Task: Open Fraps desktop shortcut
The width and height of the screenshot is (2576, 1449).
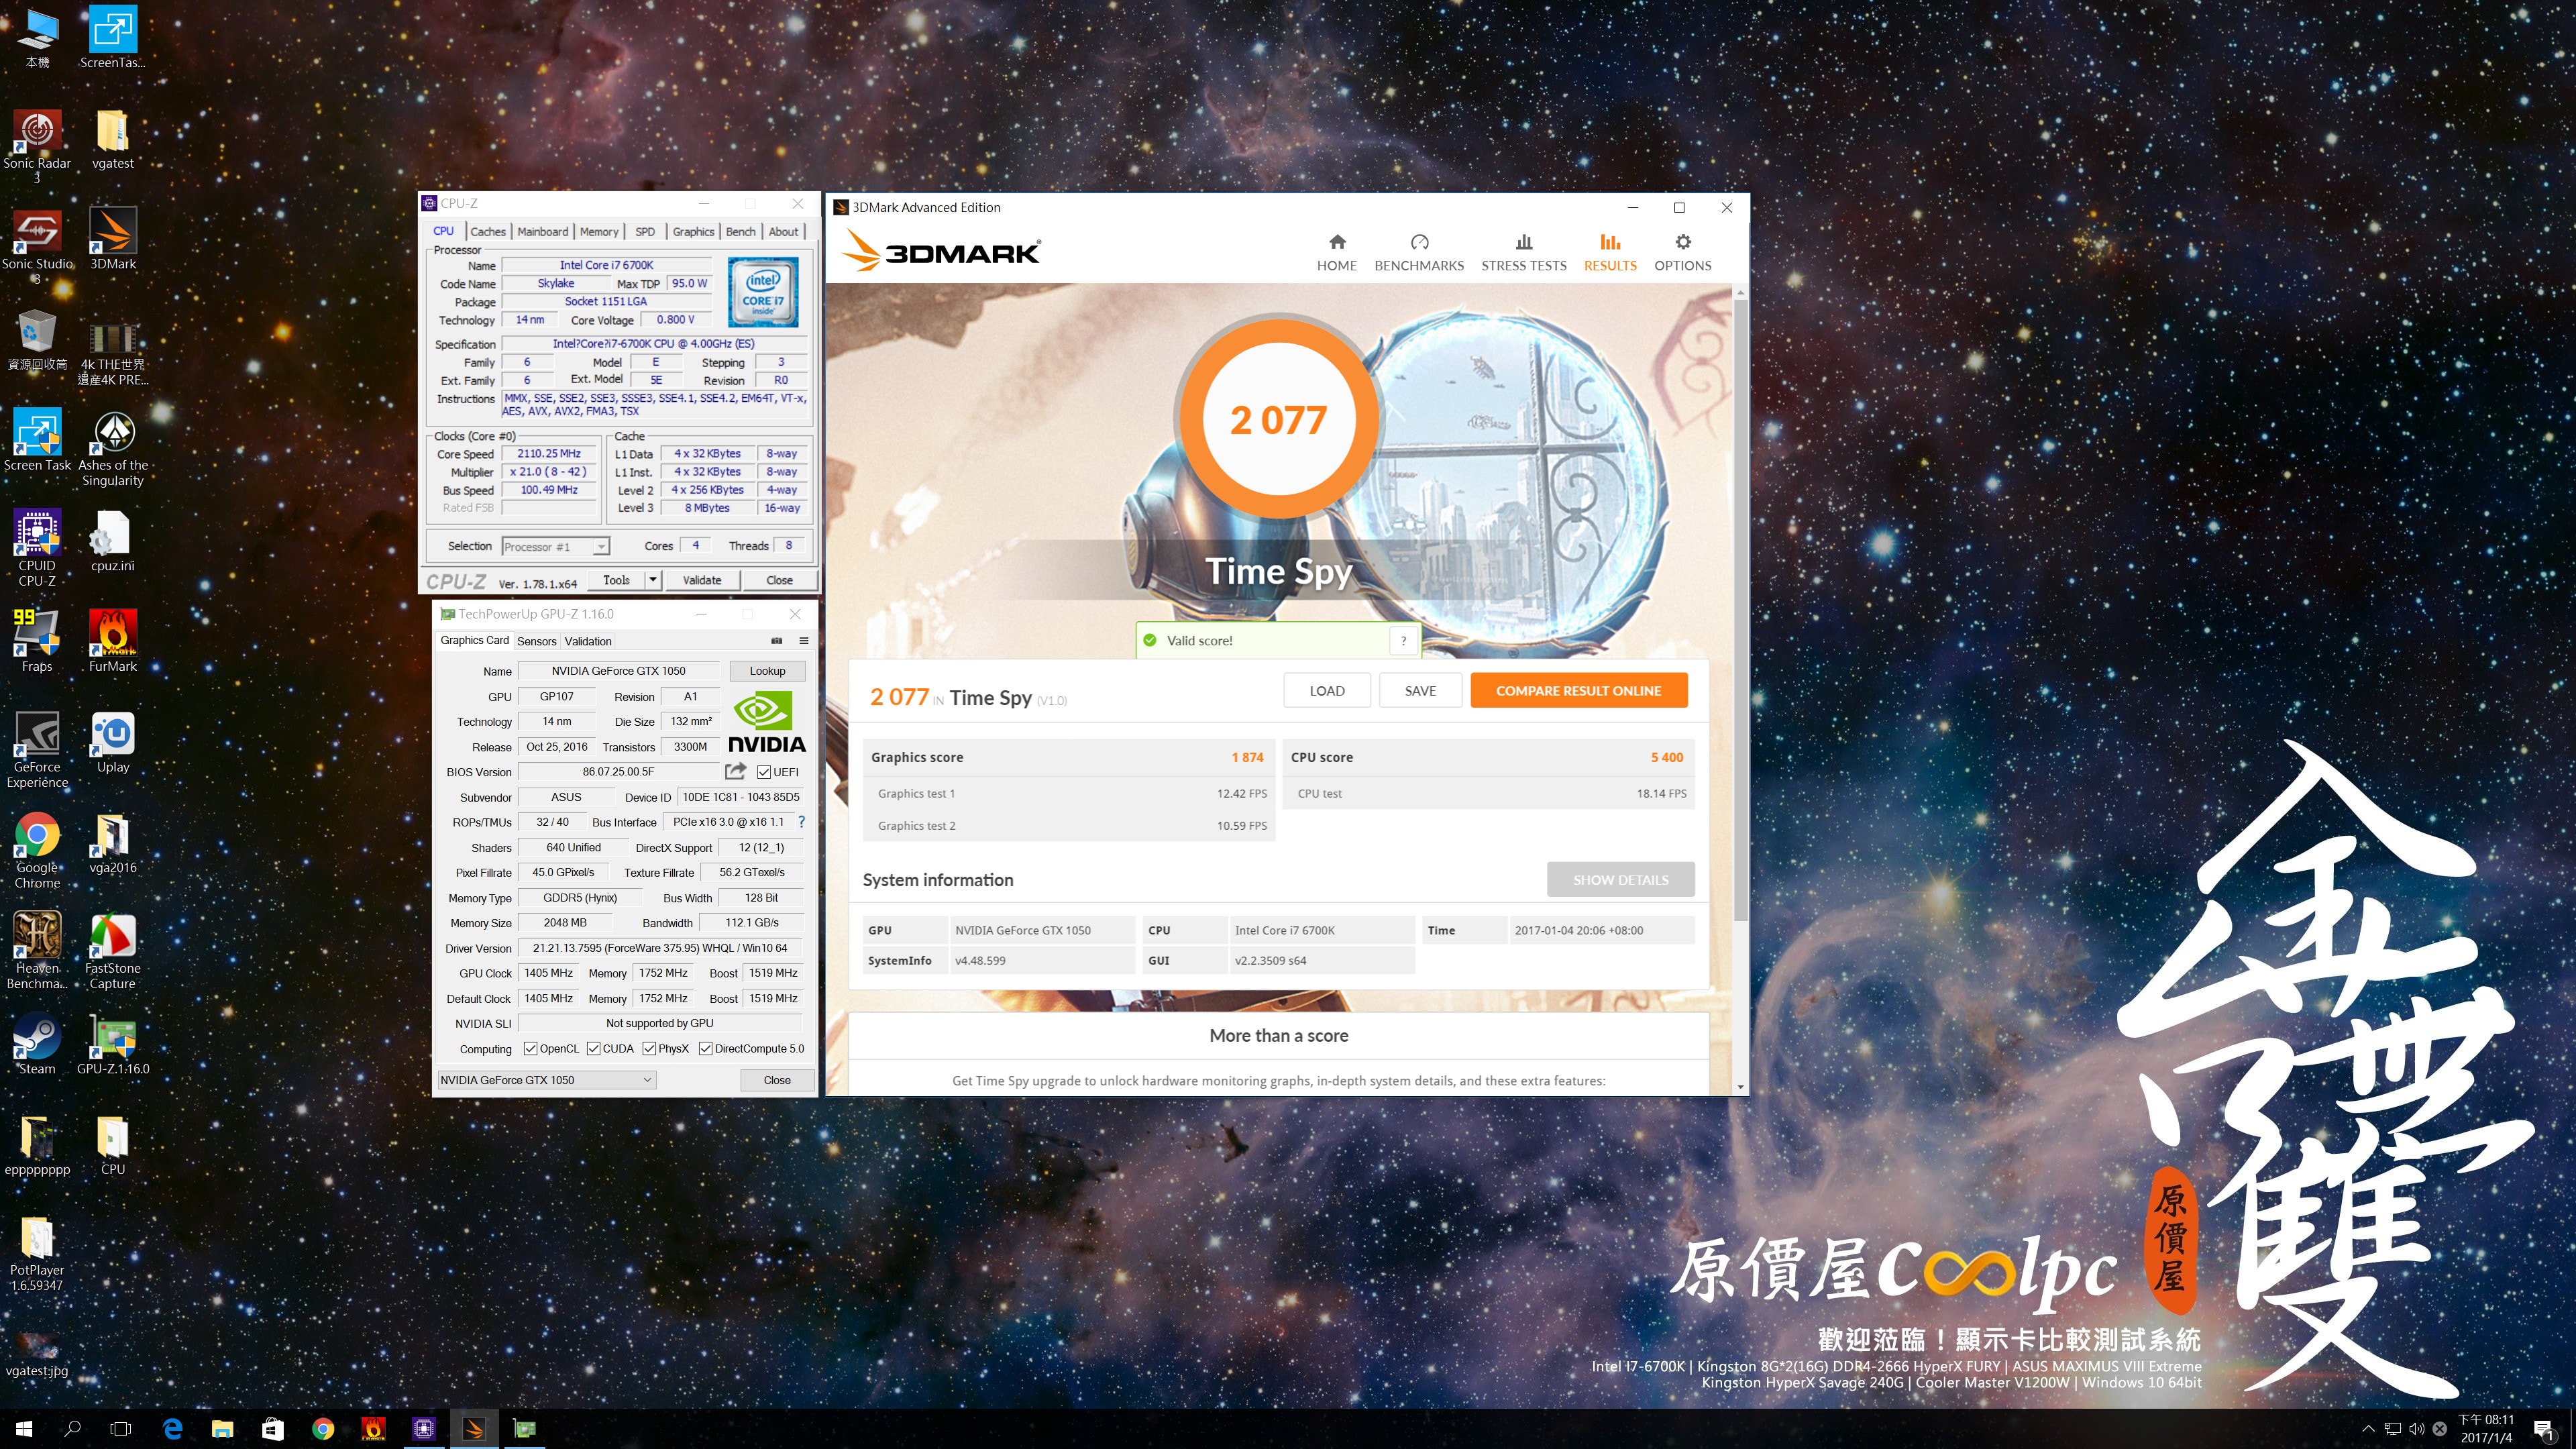Action: coord(37,641)
